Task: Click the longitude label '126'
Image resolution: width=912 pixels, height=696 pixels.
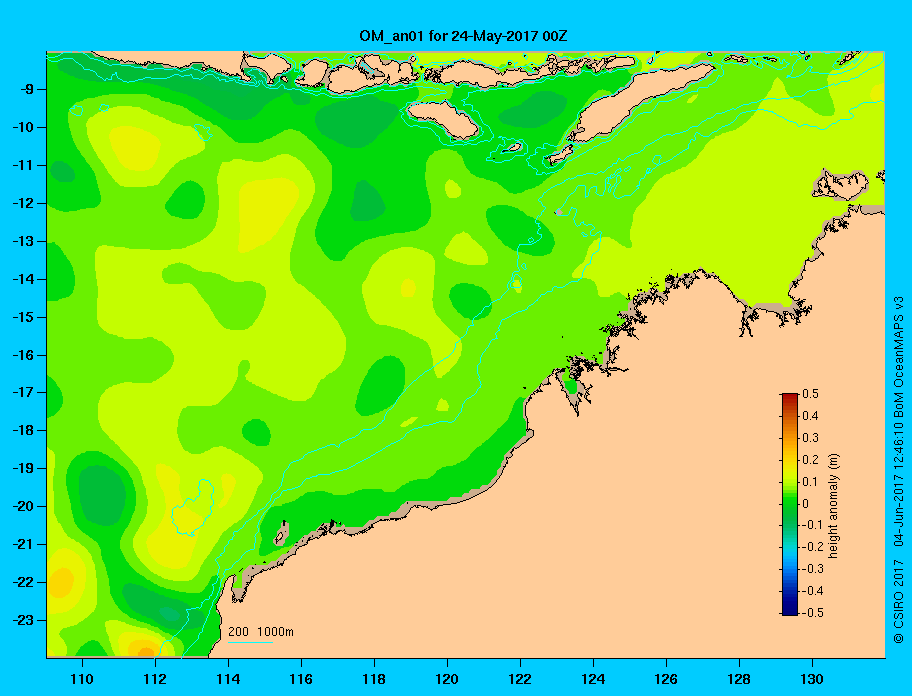Action: coord(666,679)
